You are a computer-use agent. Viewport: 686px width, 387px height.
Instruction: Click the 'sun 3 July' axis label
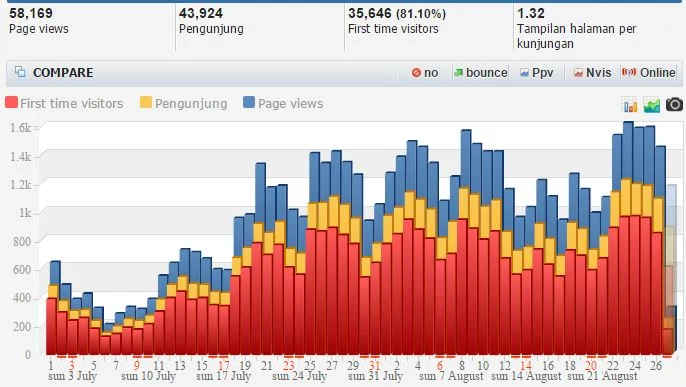[72, 376]
